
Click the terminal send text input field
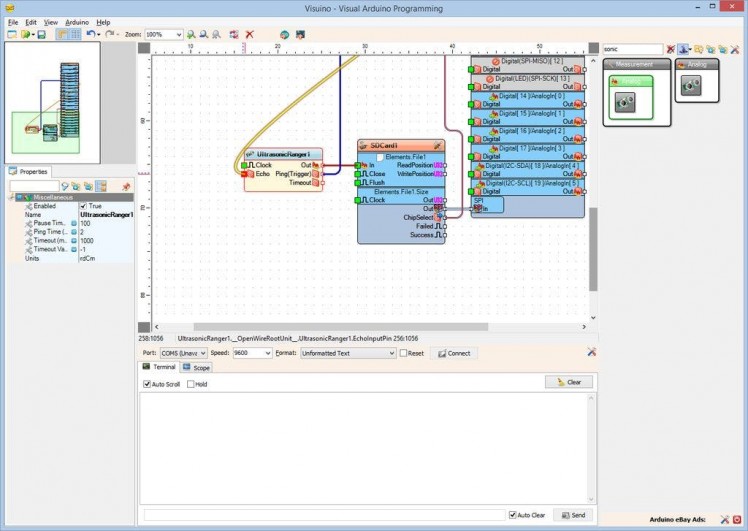[324, 515]
